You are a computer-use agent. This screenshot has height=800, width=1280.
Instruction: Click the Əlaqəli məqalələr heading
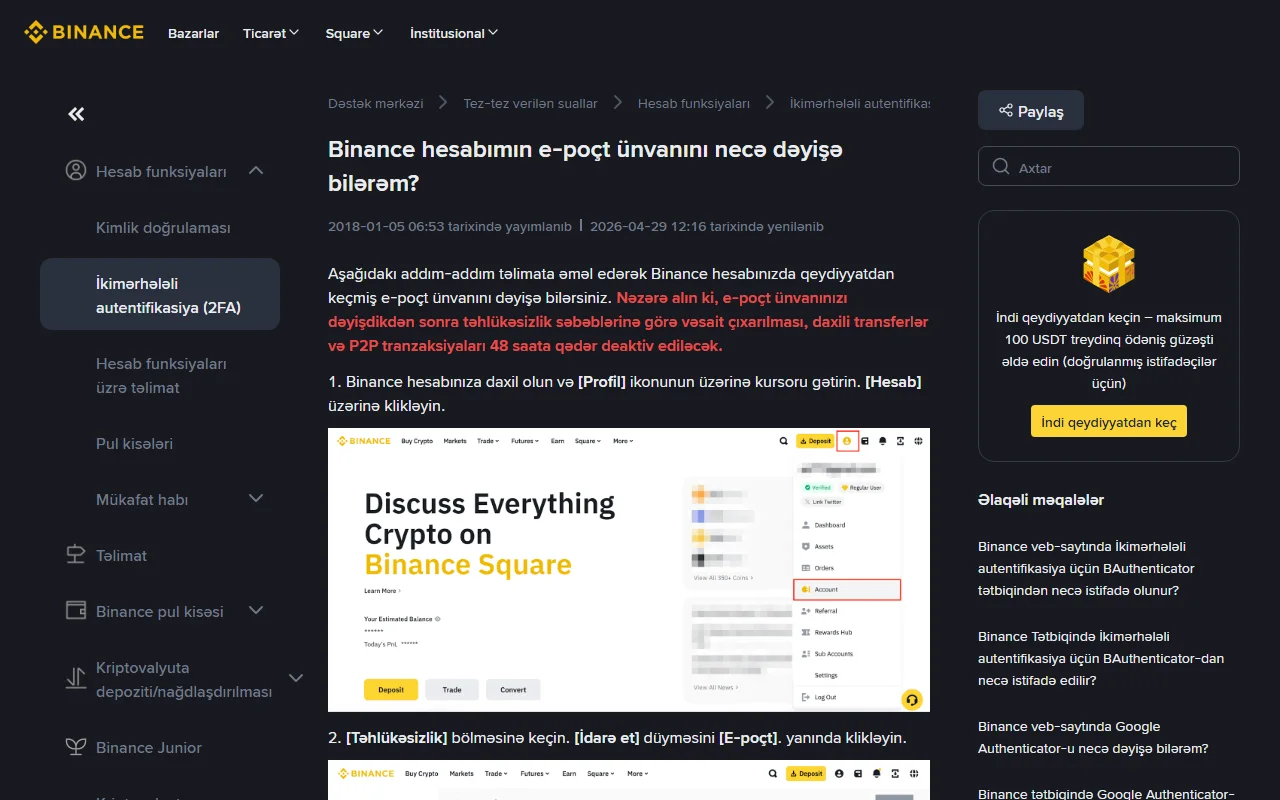click(1041, 499)
